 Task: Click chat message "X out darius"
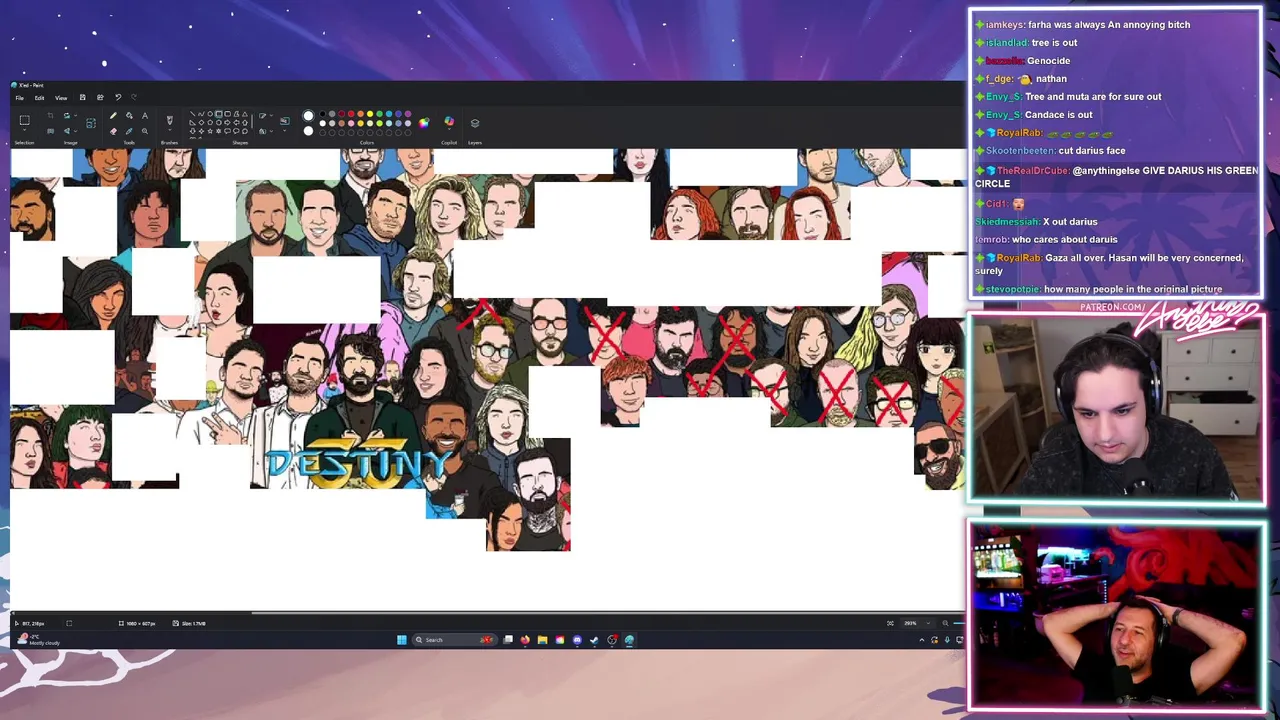pos(1070,222)
